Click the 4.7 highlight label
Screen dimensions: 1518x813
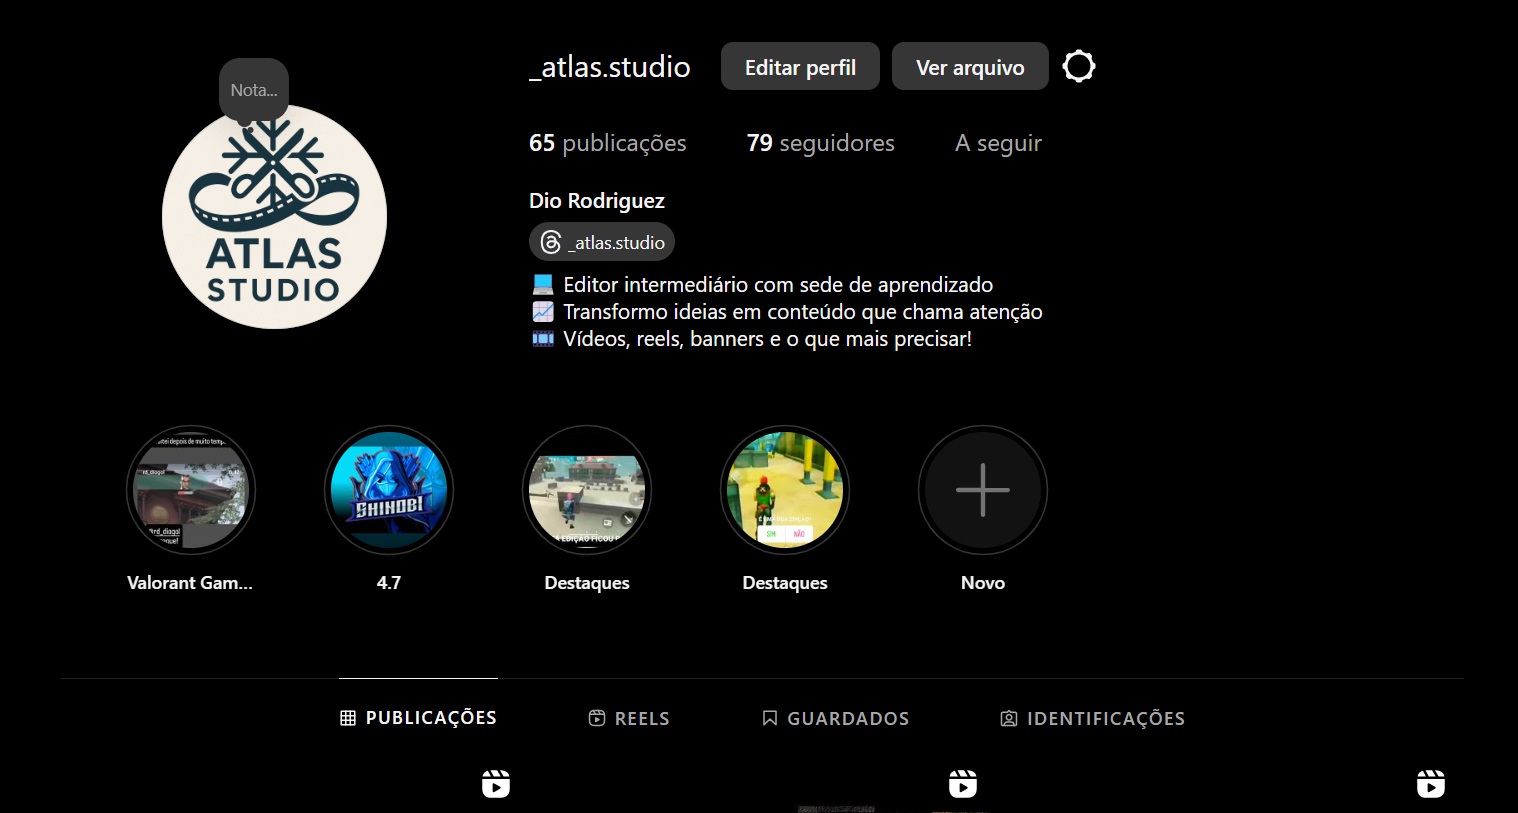click(389, 583)
